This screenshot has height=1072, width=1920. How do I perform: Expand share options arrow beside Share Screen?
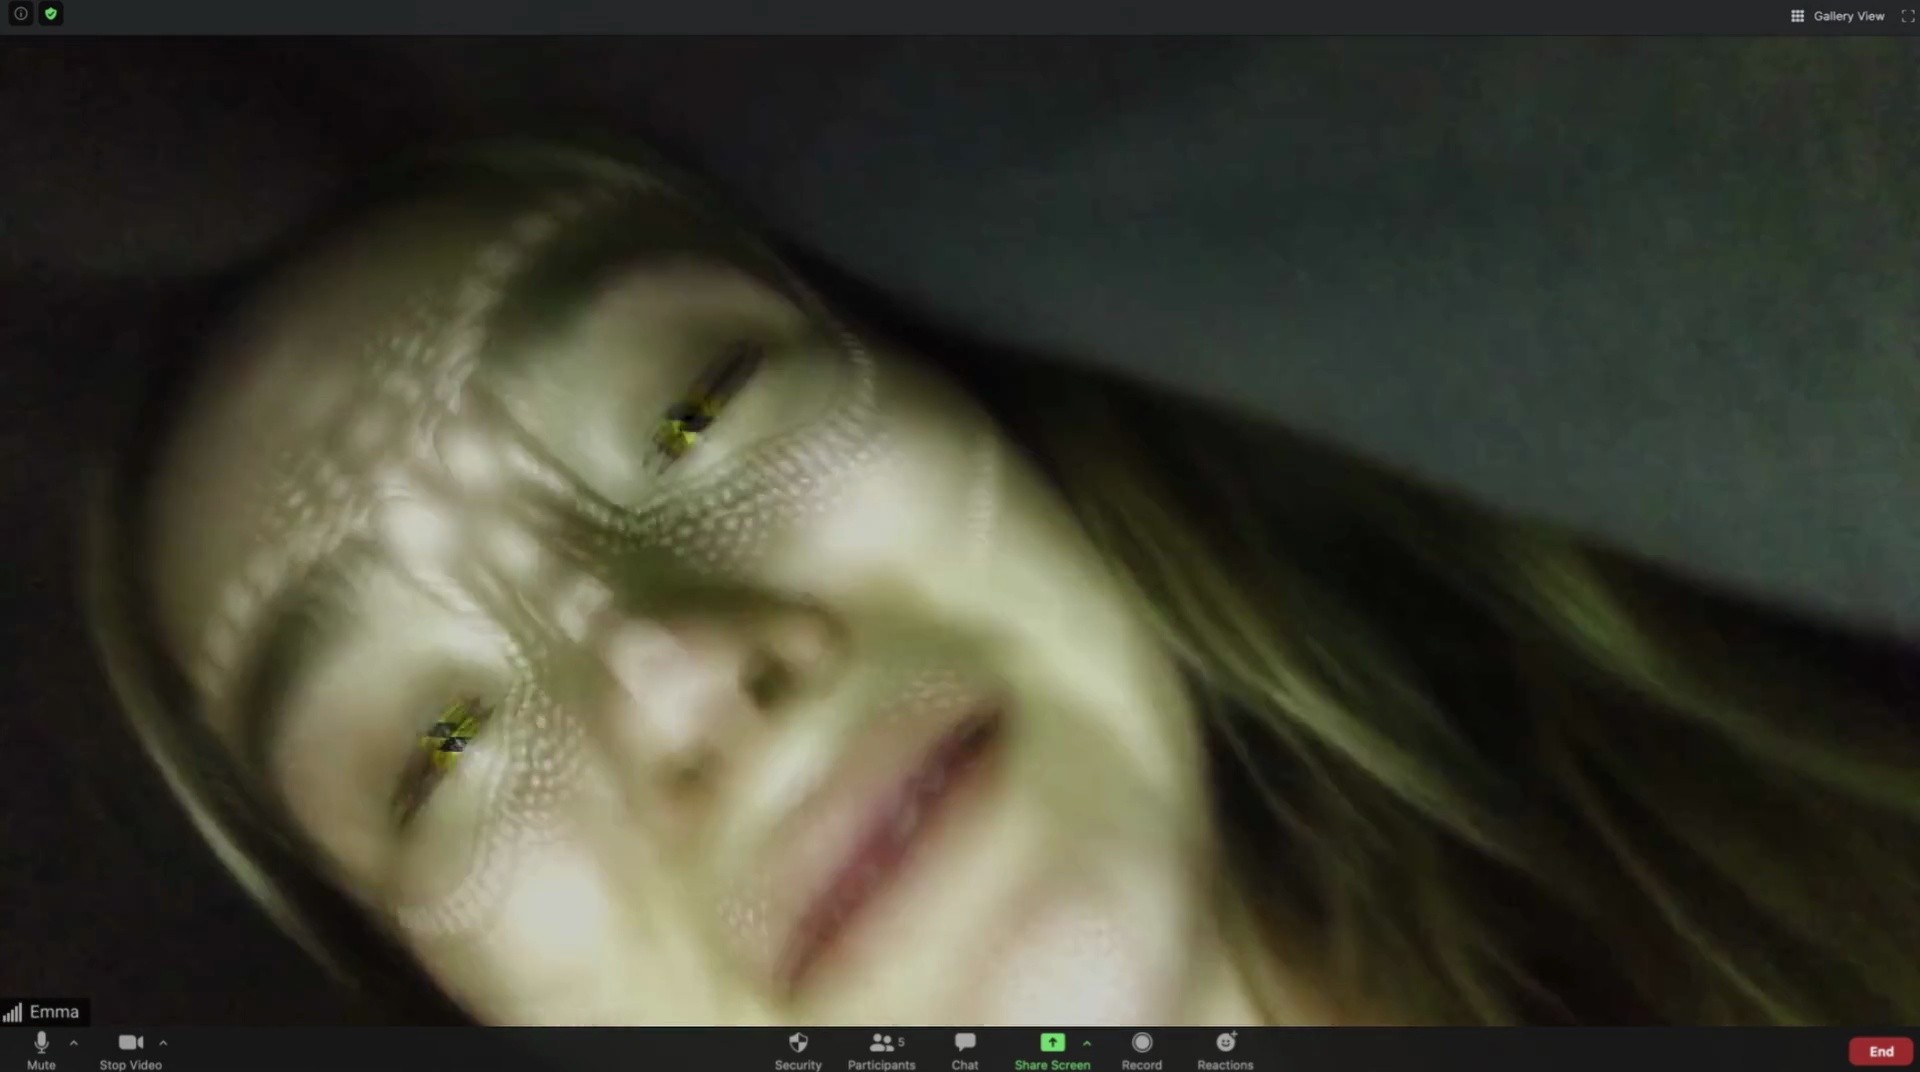pyautogui.click(x=1087, y=1043)
